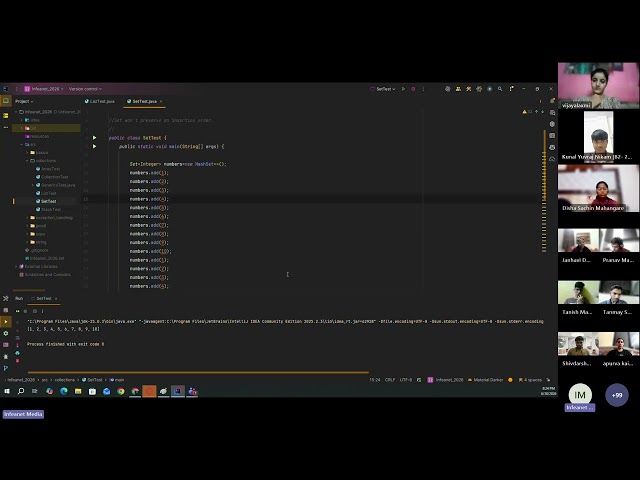Click the yellow warning inspection icon
The height and width of the screenshot is (480, 640).
(x=524, y=112)
